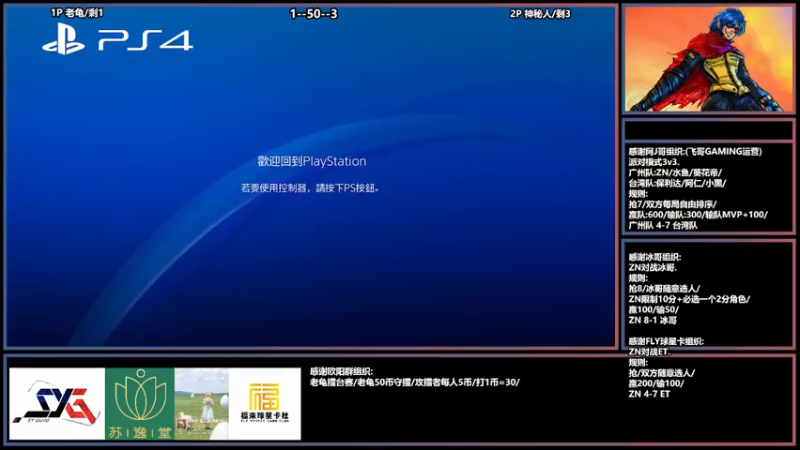Open the meadow girl with sheep image
Viewport: 800px width, 450px height.
[x=202, y=404]
